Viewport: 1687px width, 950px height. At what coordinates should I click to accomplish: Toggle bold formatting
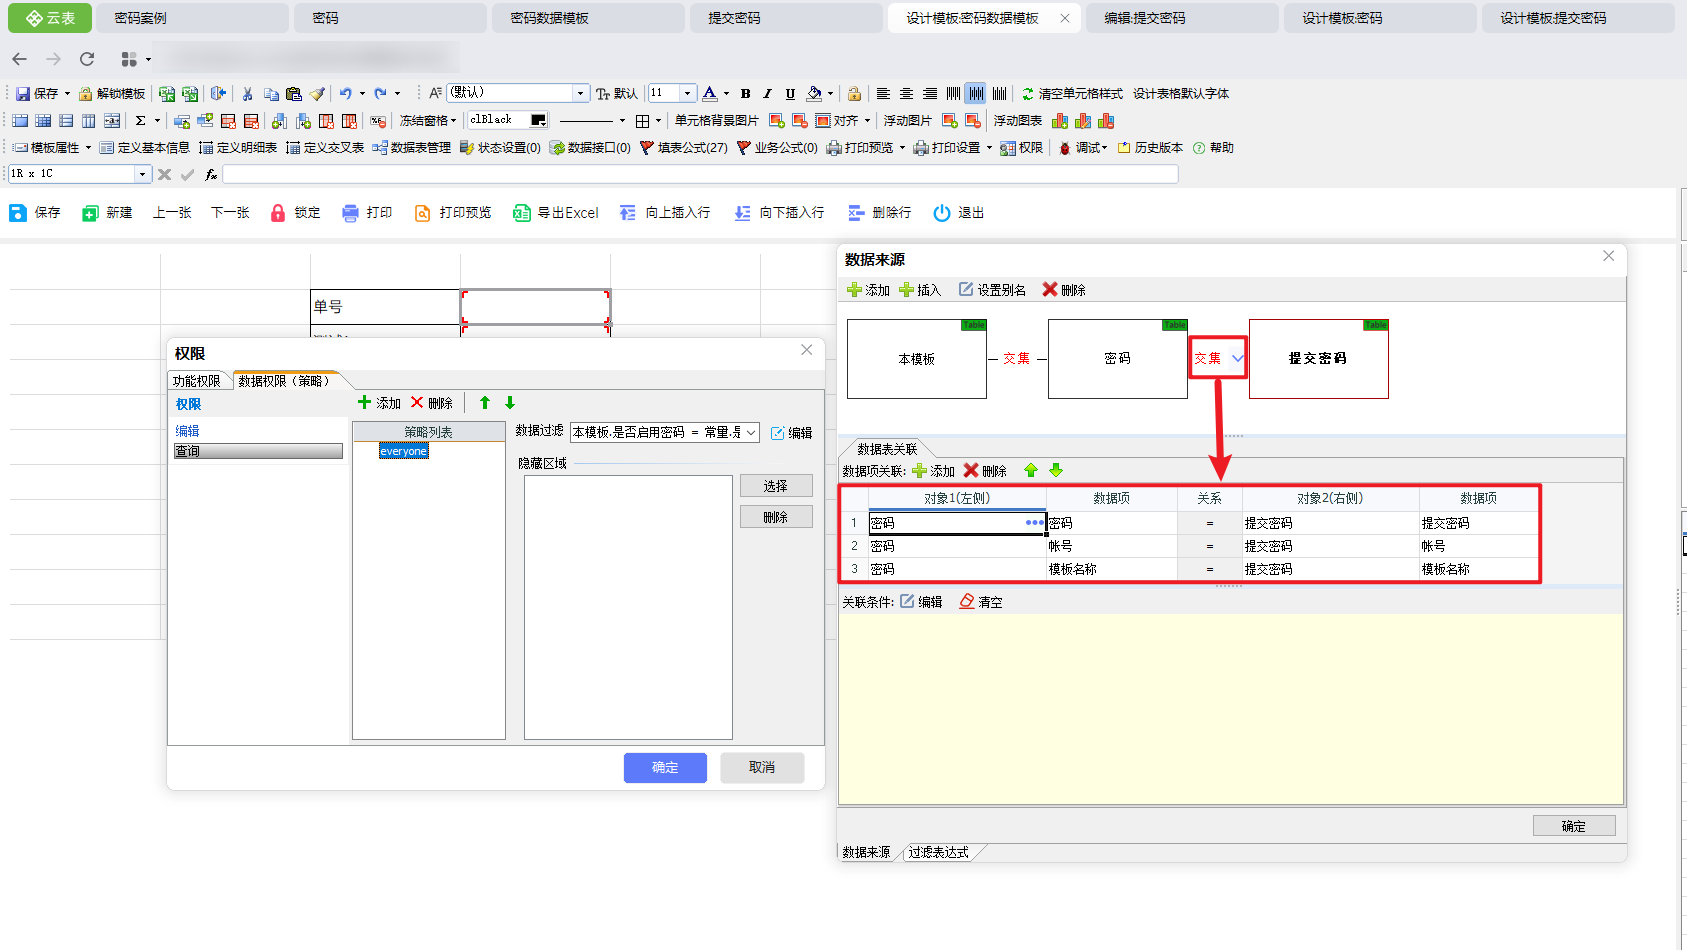745,94
